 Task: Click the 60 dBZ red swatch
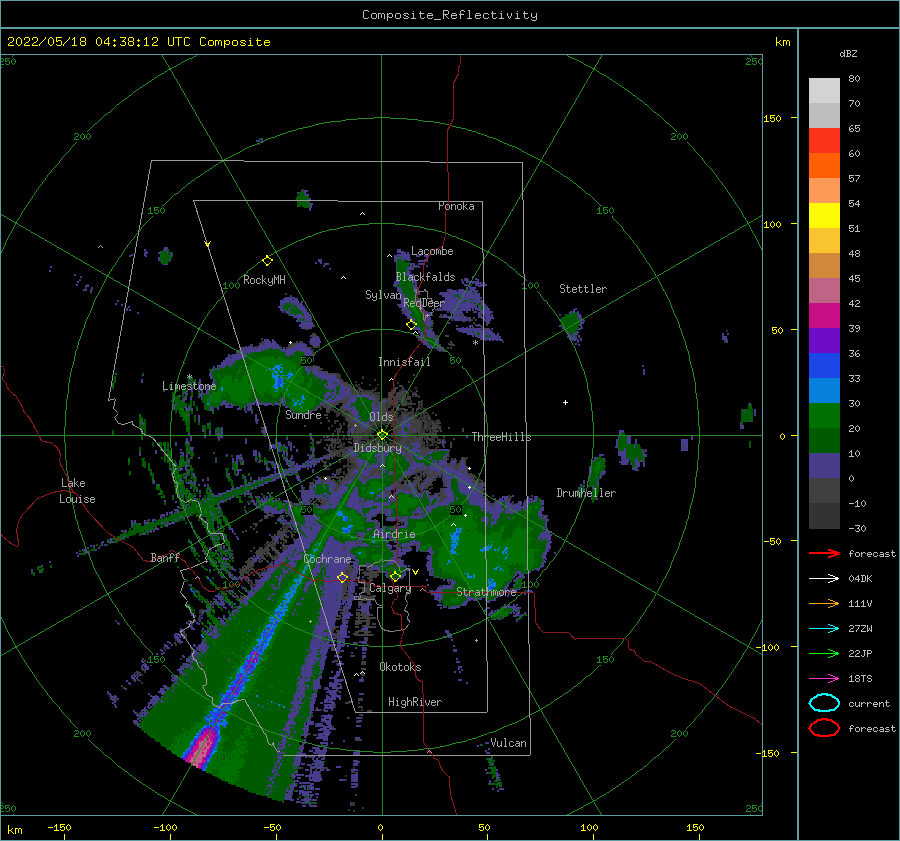point(824,140)
